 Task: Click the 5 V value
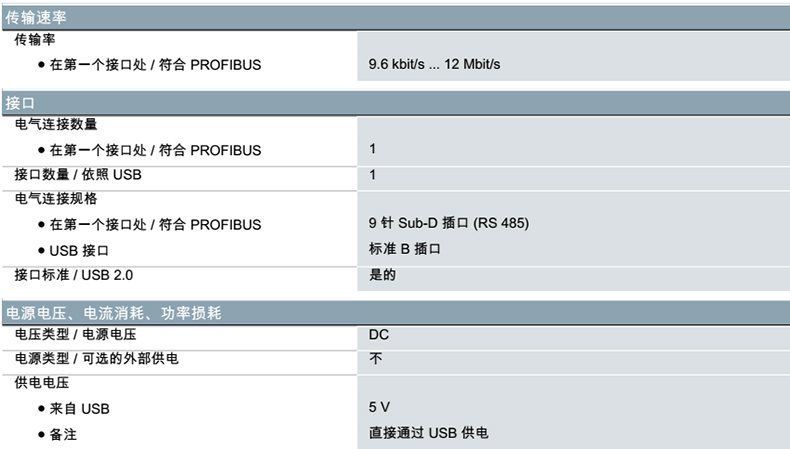click(380, 408)
